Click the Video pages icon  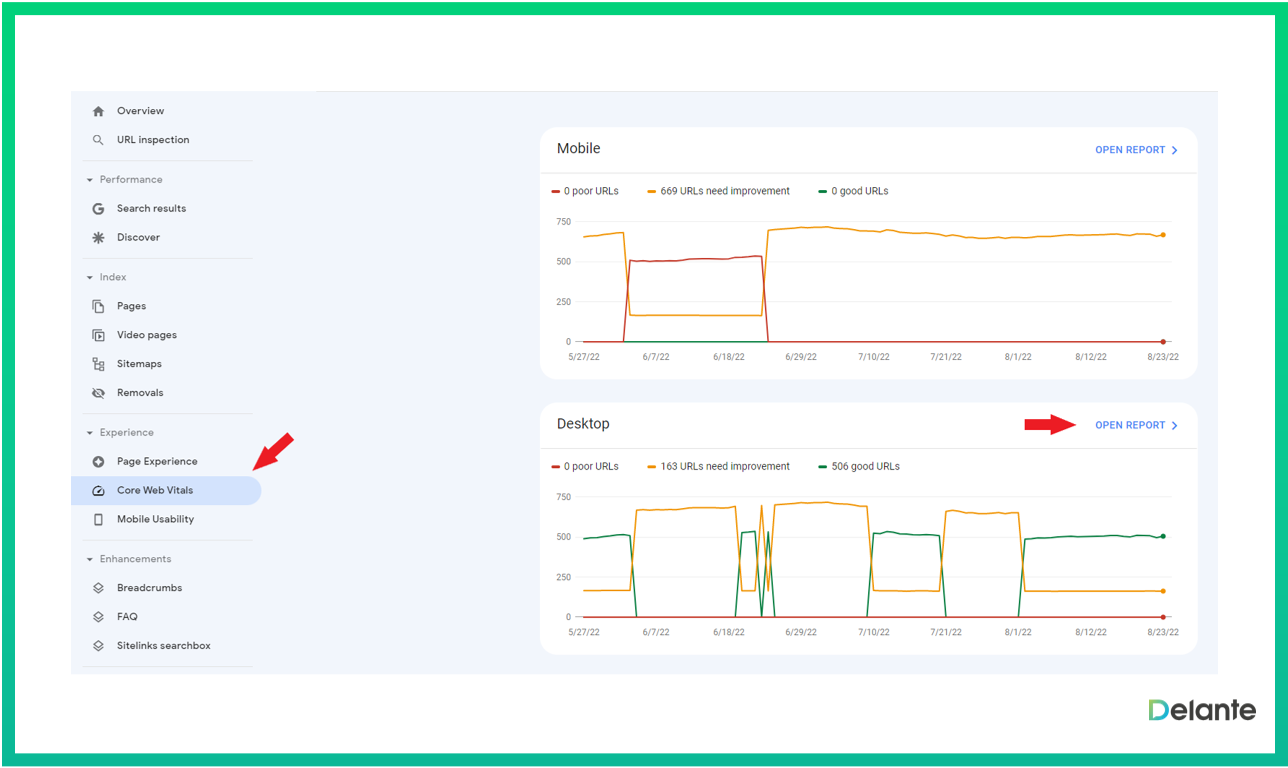click(x=98, y=335)
